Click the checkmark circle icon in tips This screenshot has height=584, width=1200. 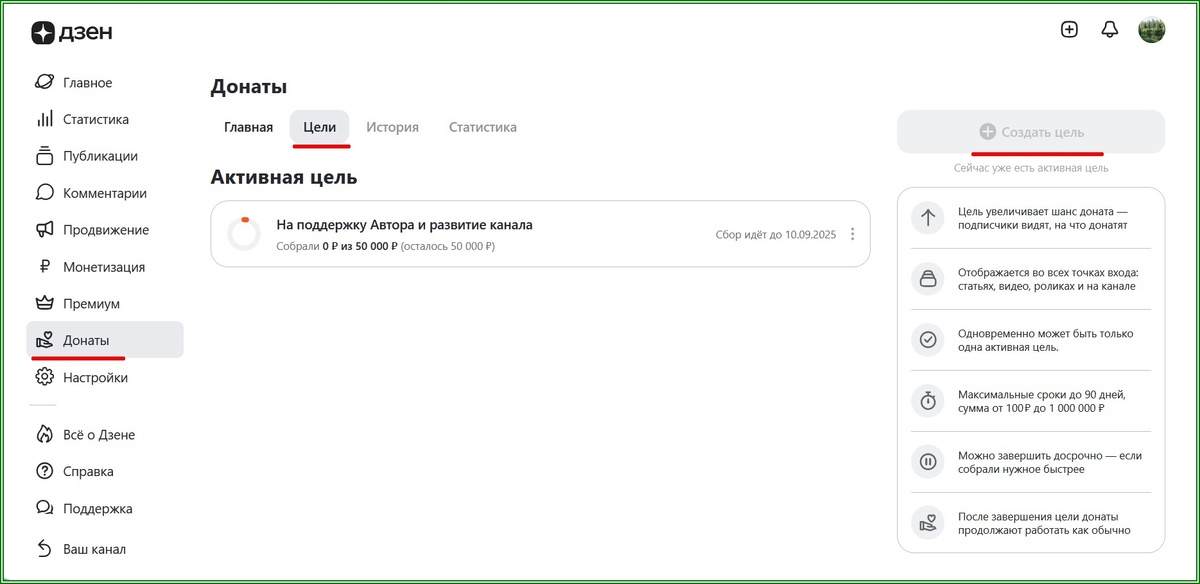[x=928, y=340]
